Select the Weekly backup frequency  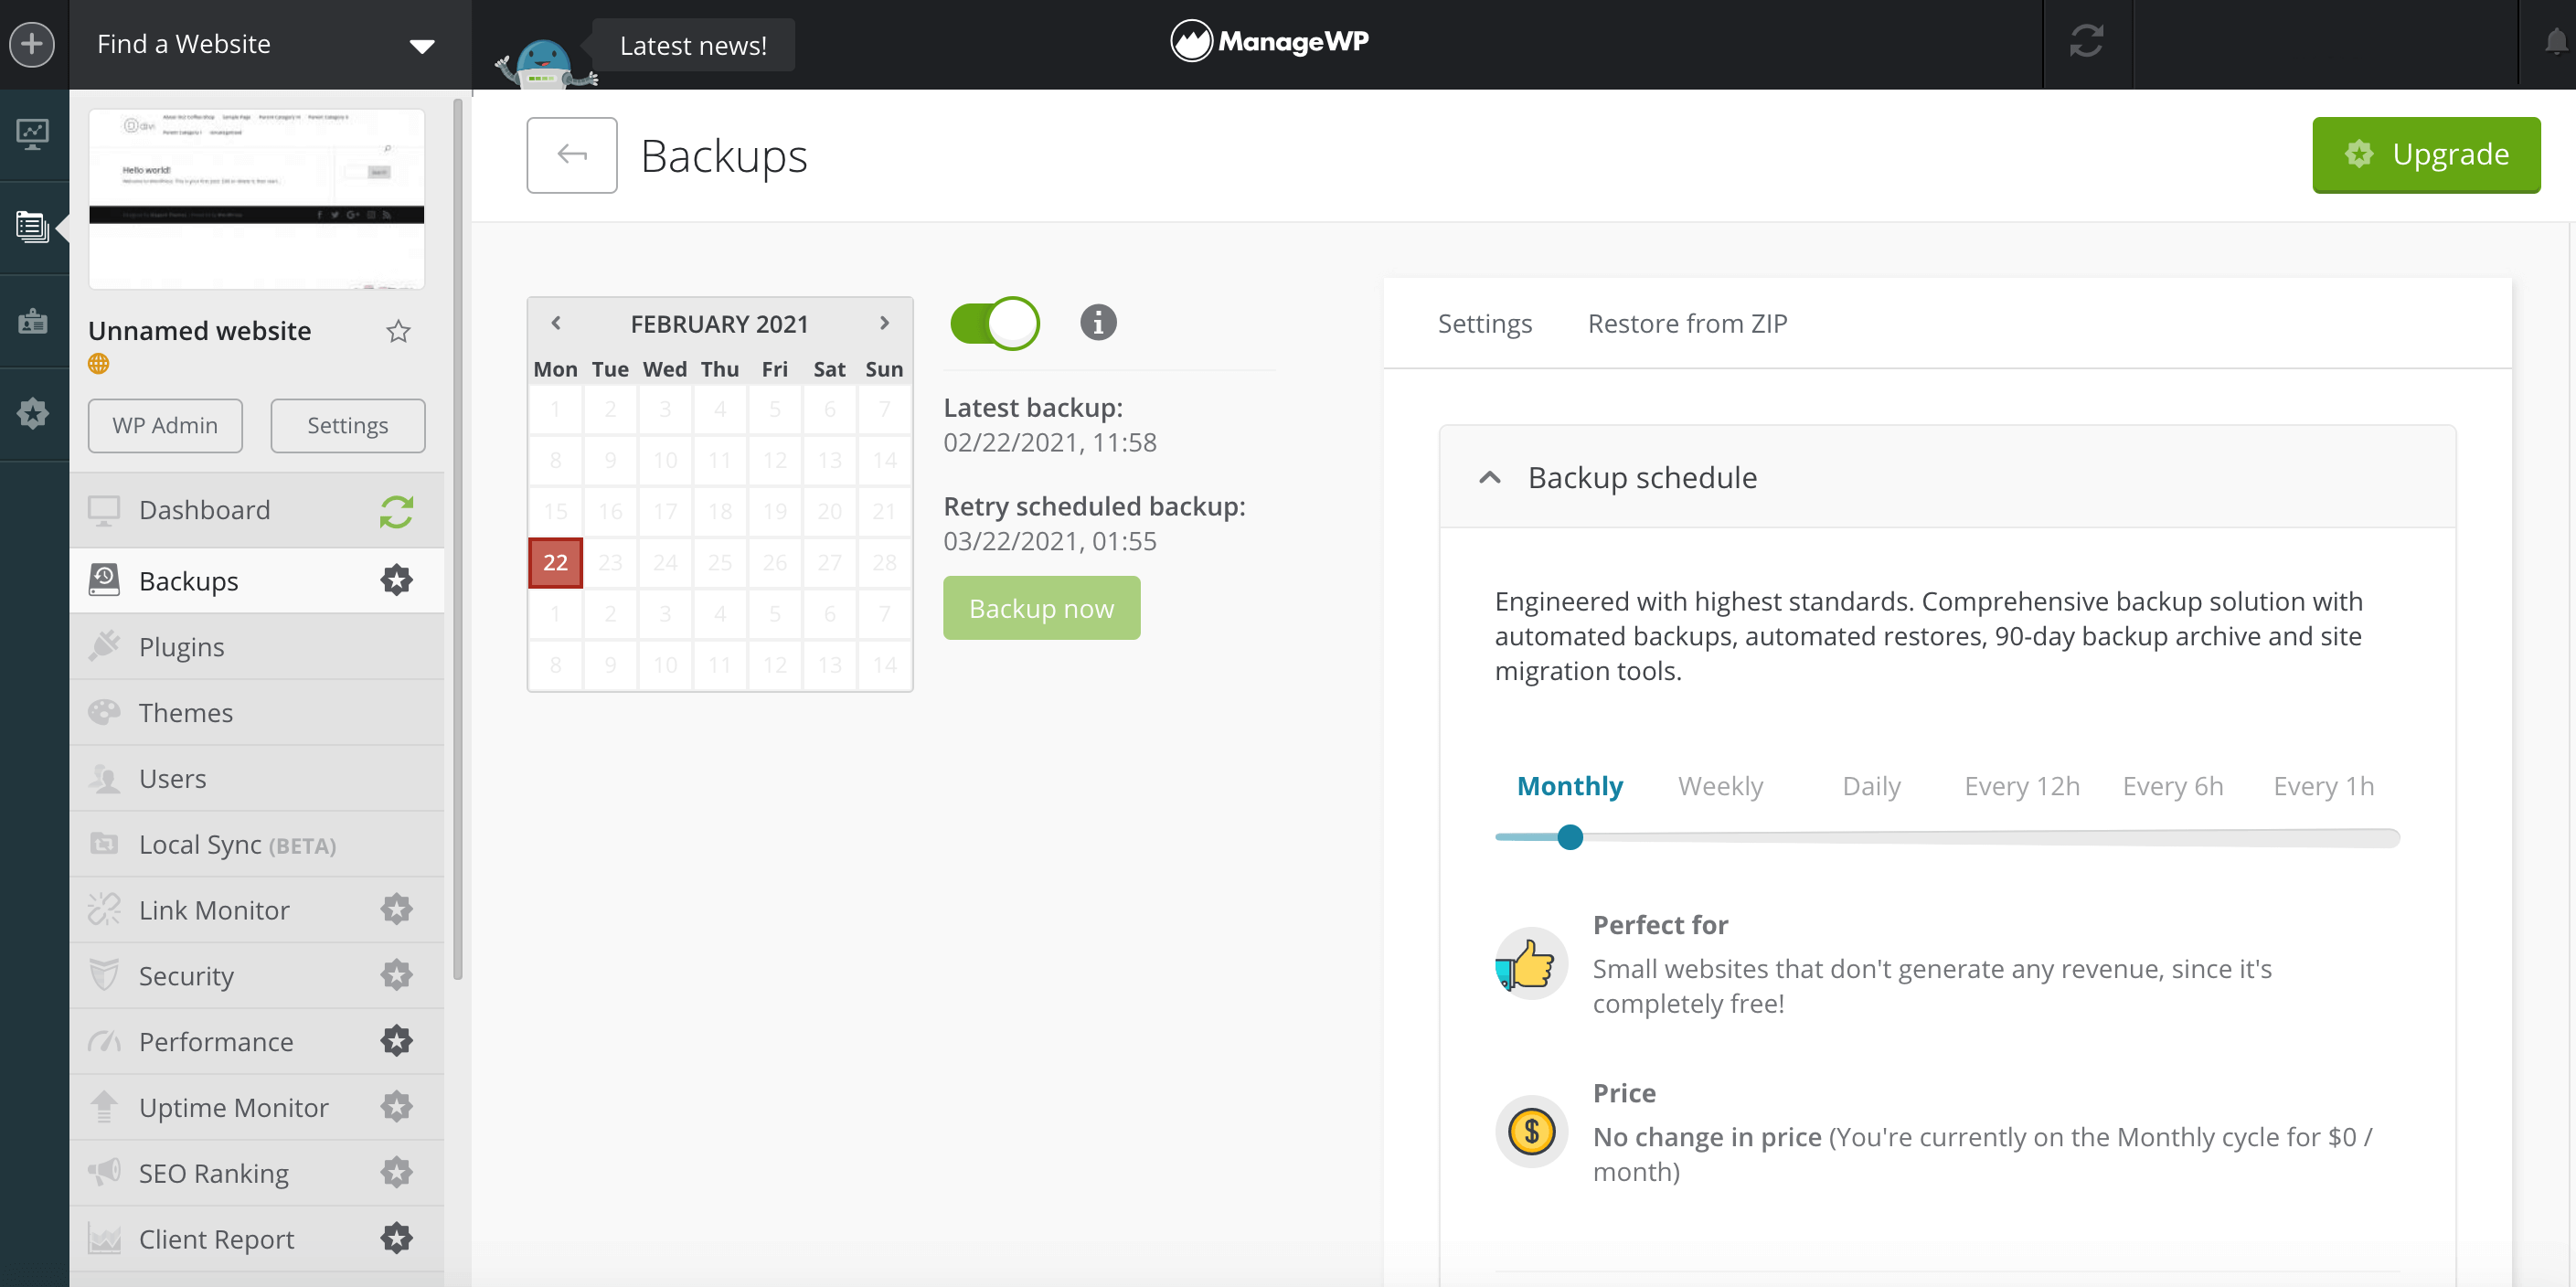pyautogui.click(x=1720, y=786)
